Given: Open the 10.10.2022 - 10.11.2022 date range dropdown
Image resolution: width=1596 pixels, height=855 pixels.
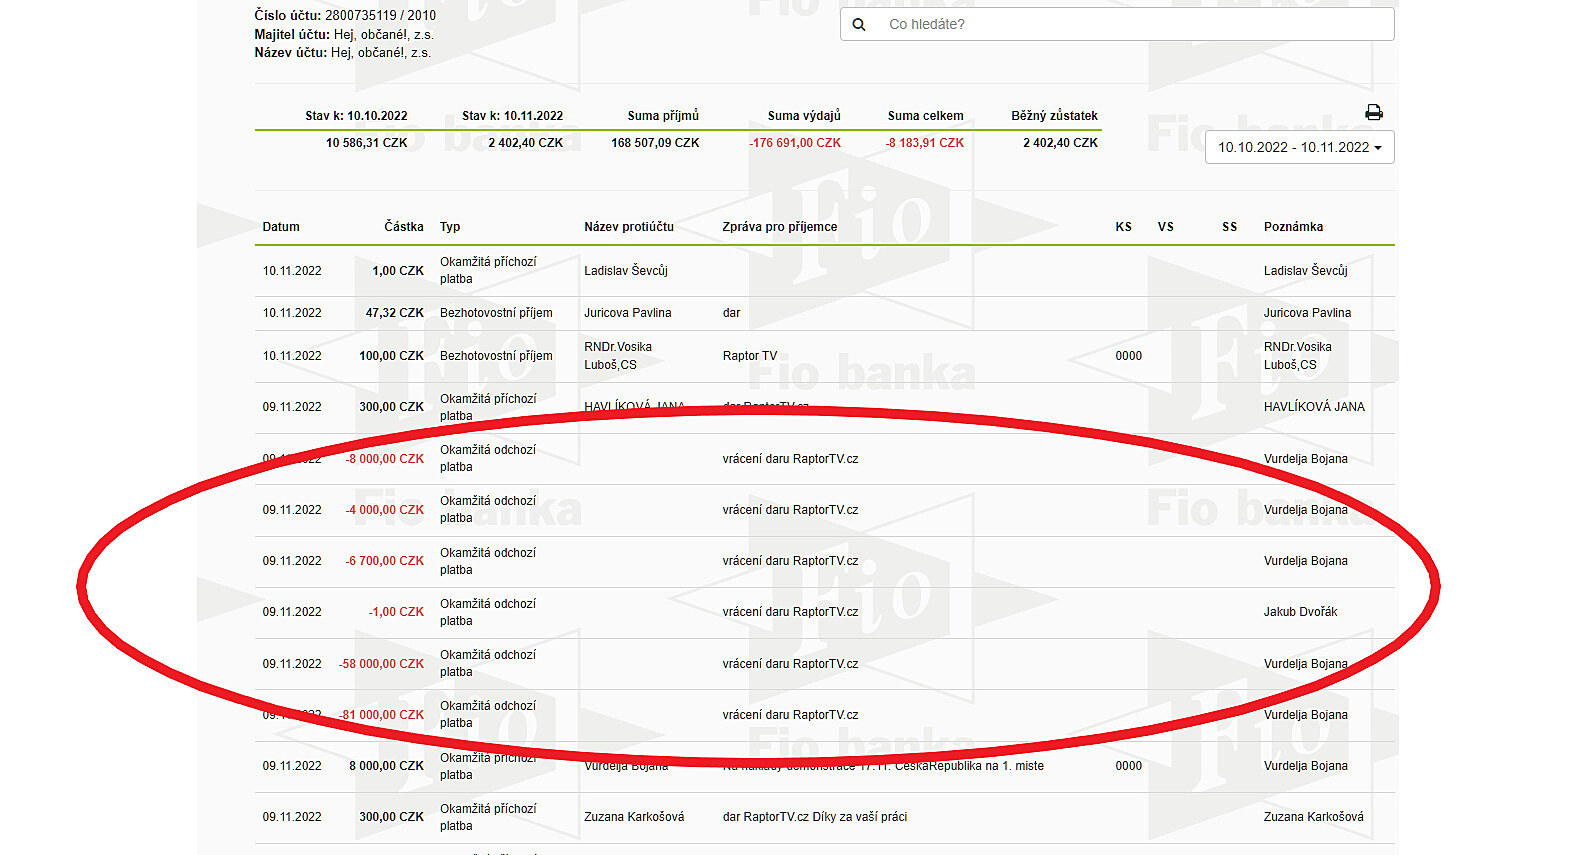Looking at the screenshot, I should click(1299, 147).
